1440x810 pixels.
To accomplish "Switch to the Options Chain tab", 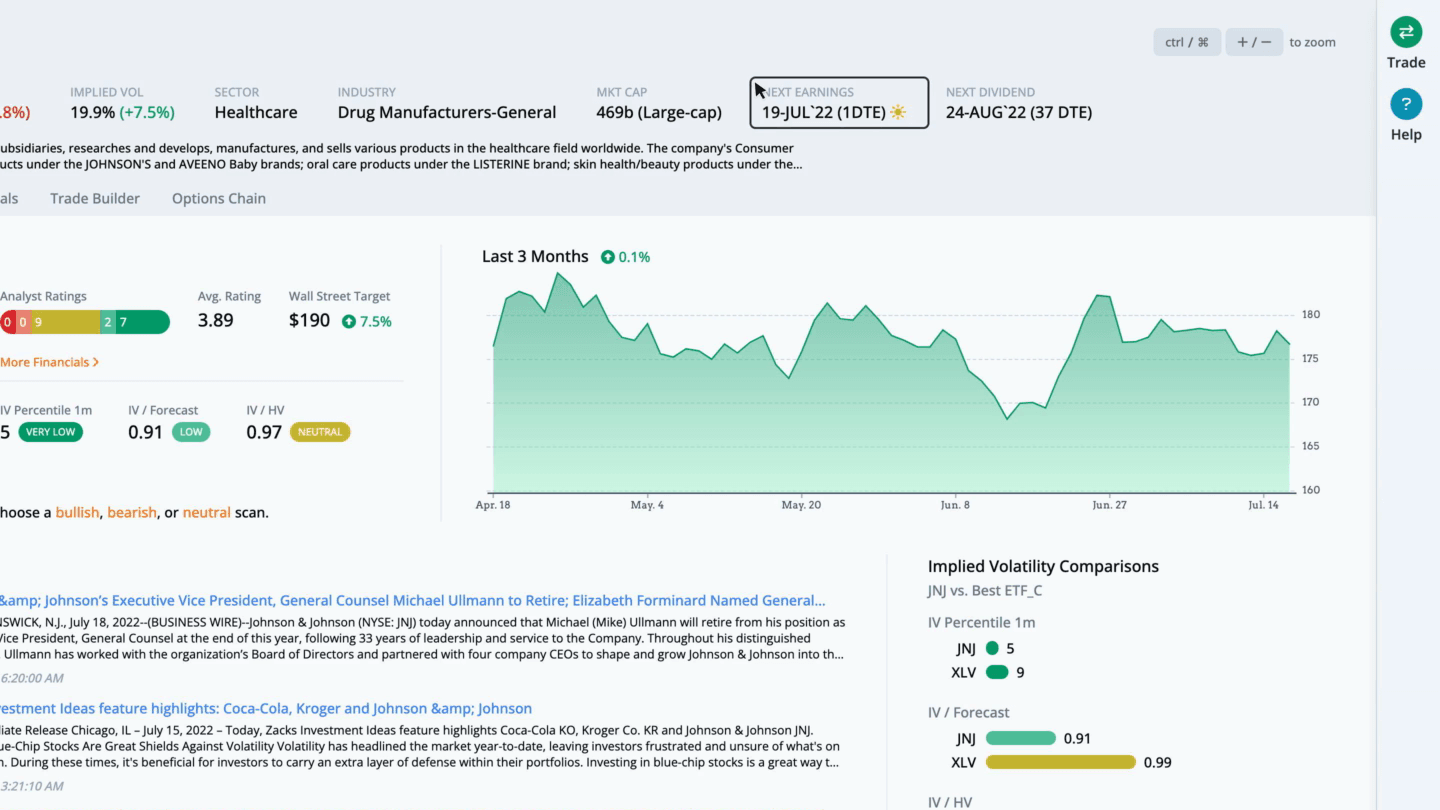I will [x=219, y=198].
